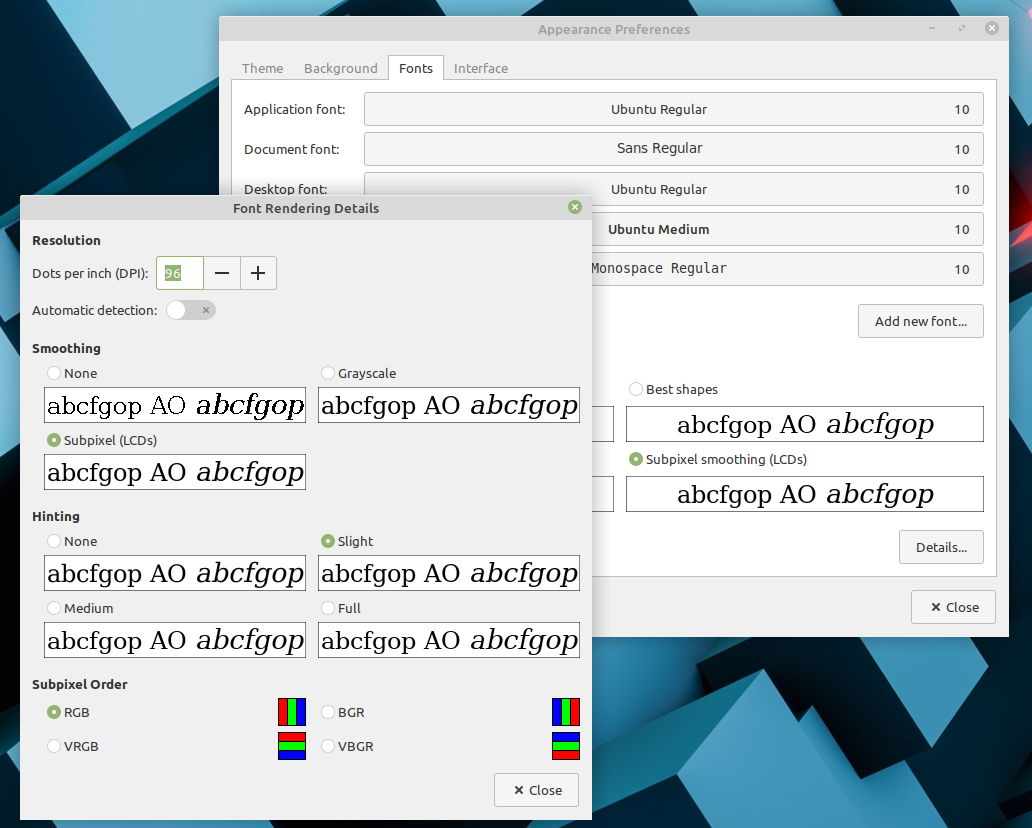
Task: Switch to the Theme tab
Action: click(x=263, y=68)
